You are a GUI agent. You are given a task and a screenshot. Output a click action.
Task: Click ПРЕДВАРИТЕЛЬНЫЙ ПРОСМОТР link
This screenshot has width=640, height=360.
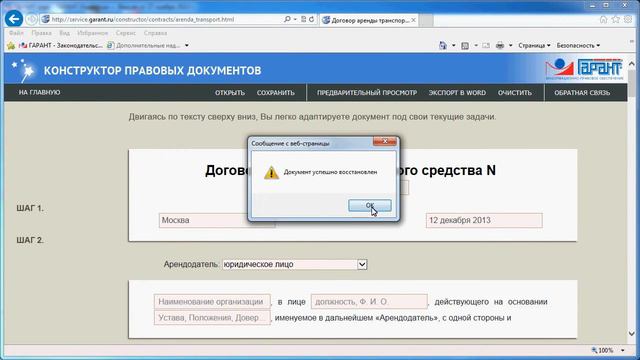click(367, 93)
